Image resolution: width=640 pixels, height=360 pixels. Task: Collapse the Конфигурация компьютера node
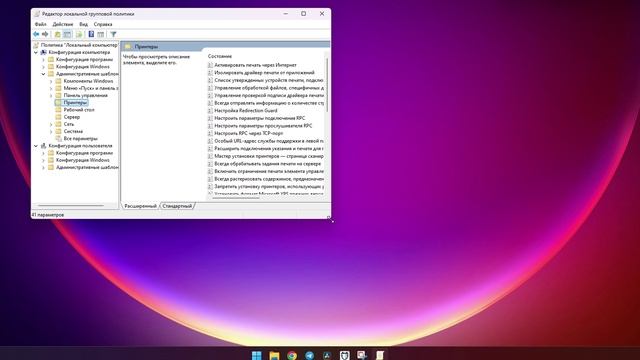point(36,52)
